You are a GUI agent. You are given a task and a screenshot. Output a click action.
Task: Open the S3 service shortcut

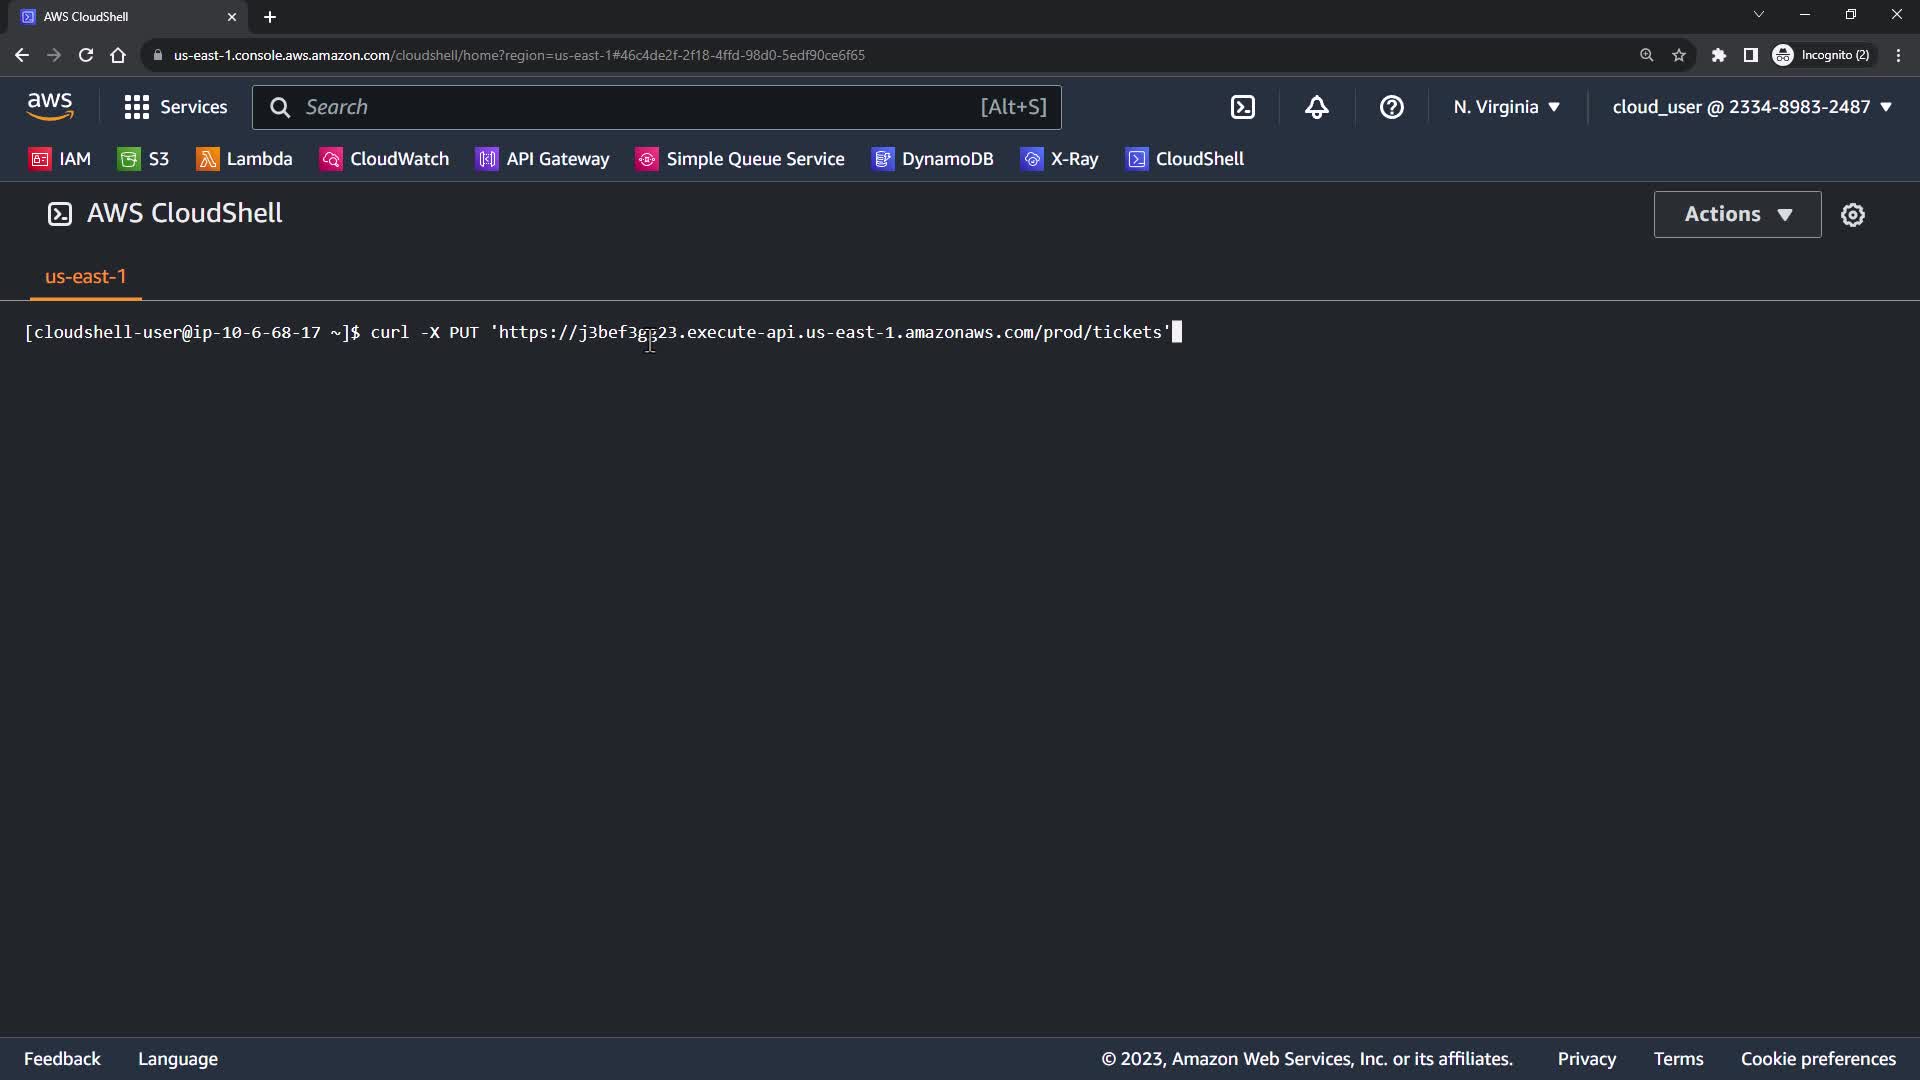tap(144, 159)
